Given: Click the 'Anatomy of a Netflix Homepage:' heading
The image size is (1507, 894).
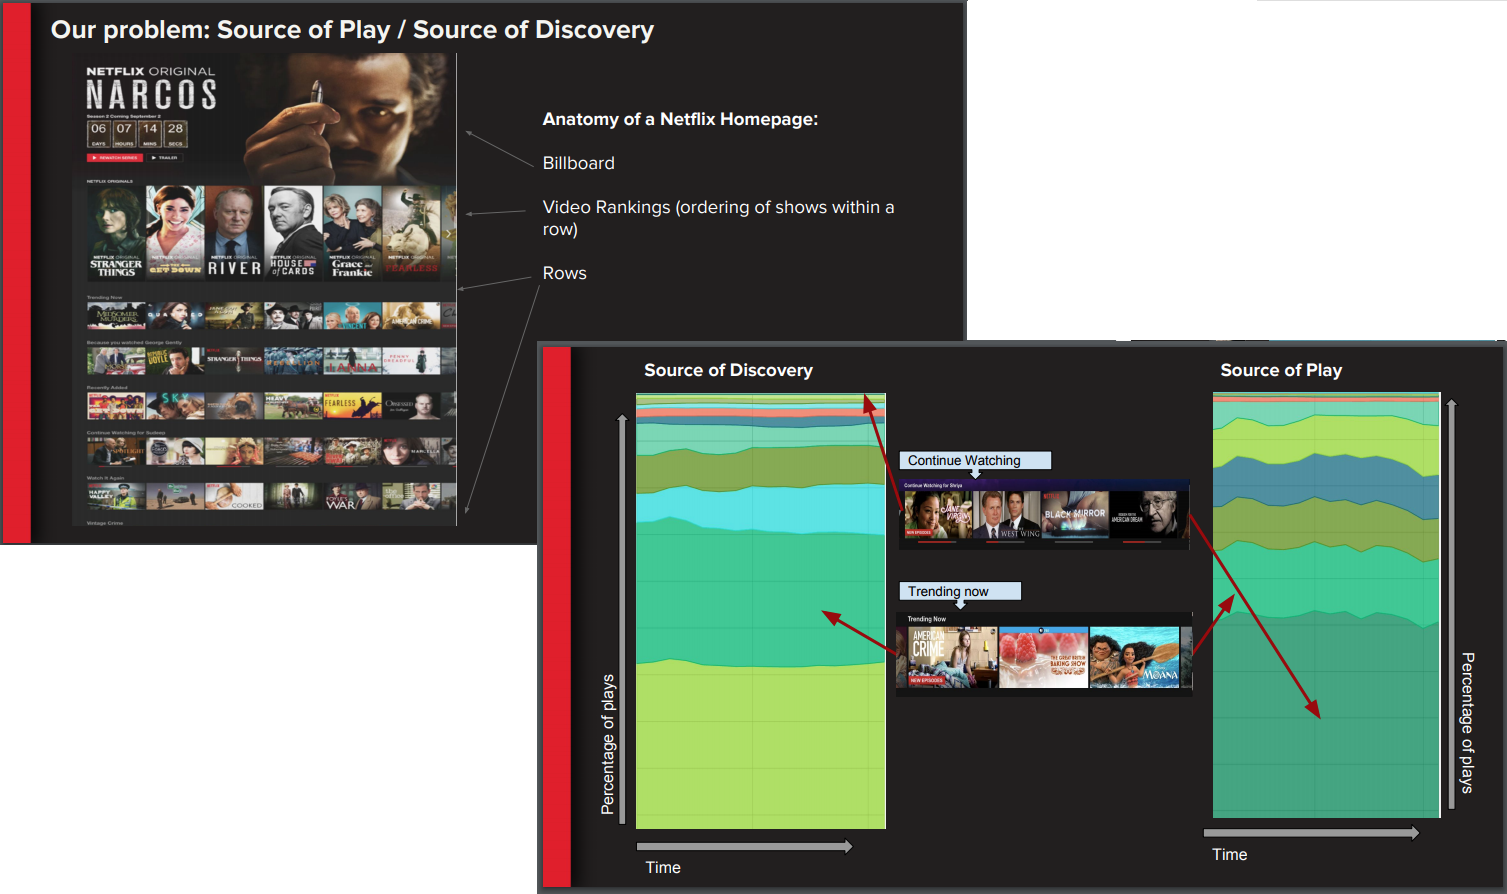Looking at the screenshot, I should tap(680, 119).
